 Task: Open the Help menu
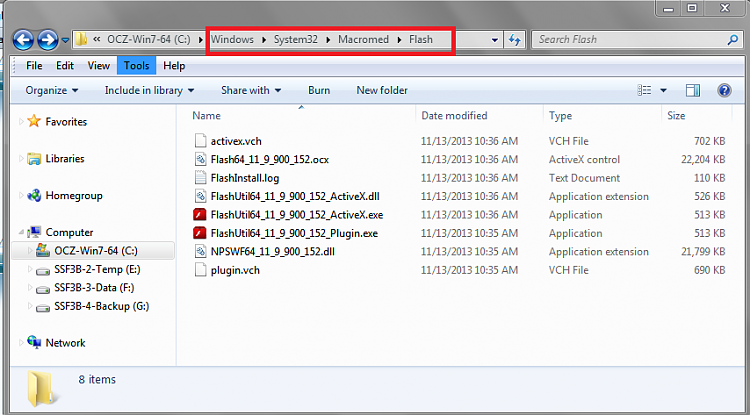(x=174, y=66)
